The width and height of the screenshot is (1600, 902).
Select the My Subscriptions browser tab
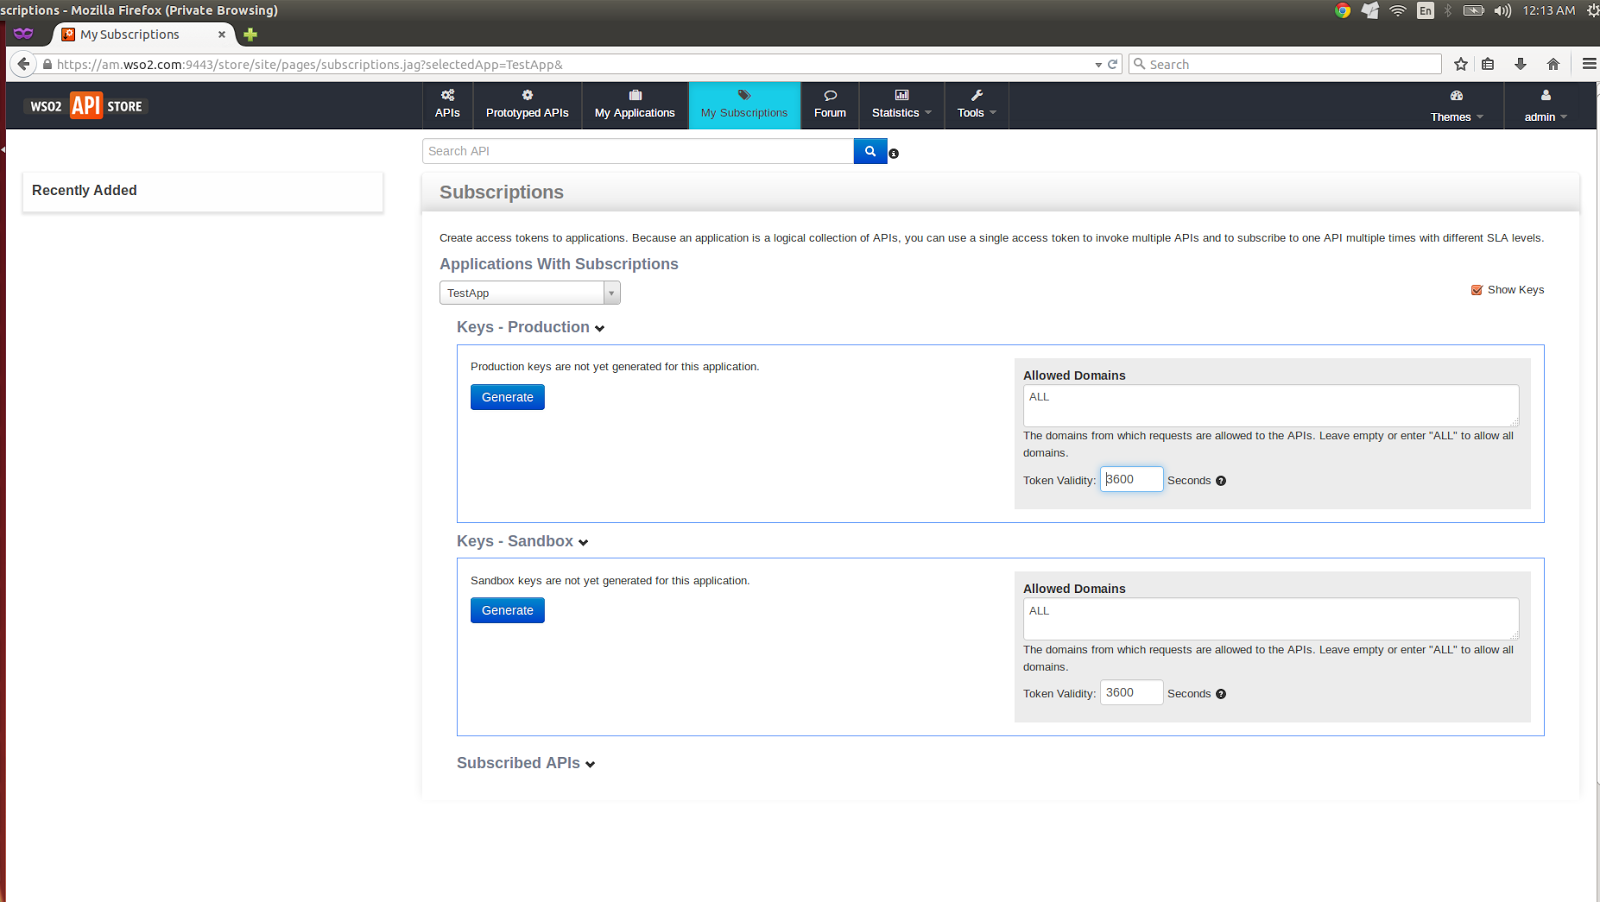tap(143, 34)
